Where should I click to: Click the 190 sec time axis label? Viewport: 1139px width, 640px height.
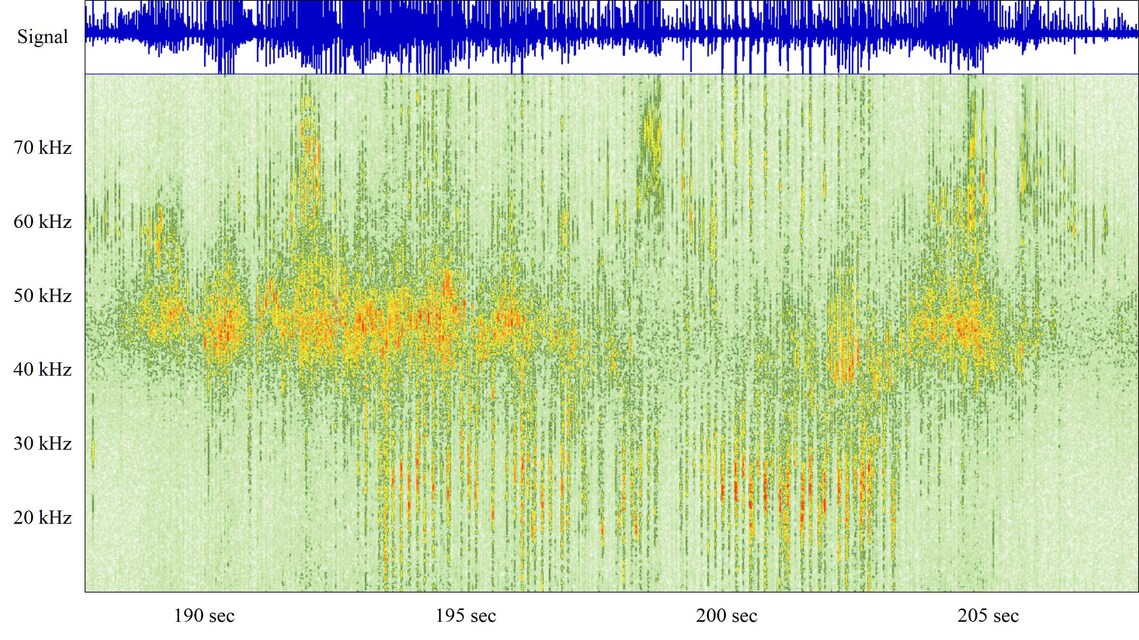click(204, 615)
